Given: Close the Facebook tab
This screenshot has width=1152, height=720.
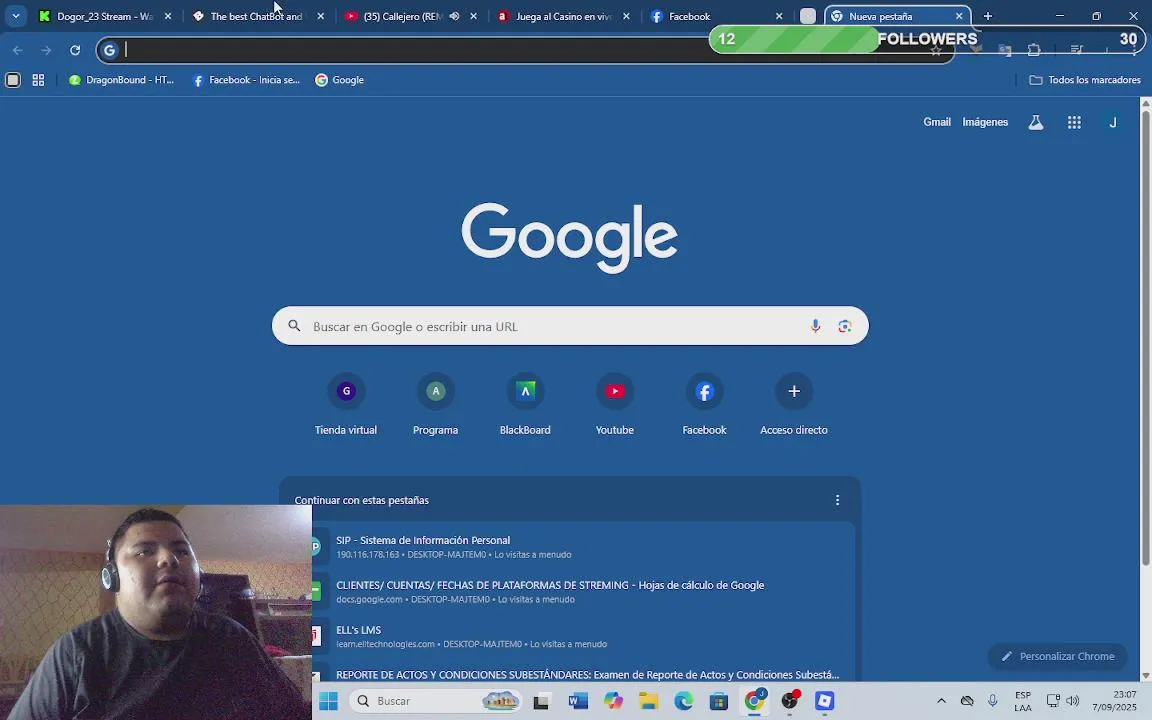Looking at the screenshot, I should click(x=779, y=16).
